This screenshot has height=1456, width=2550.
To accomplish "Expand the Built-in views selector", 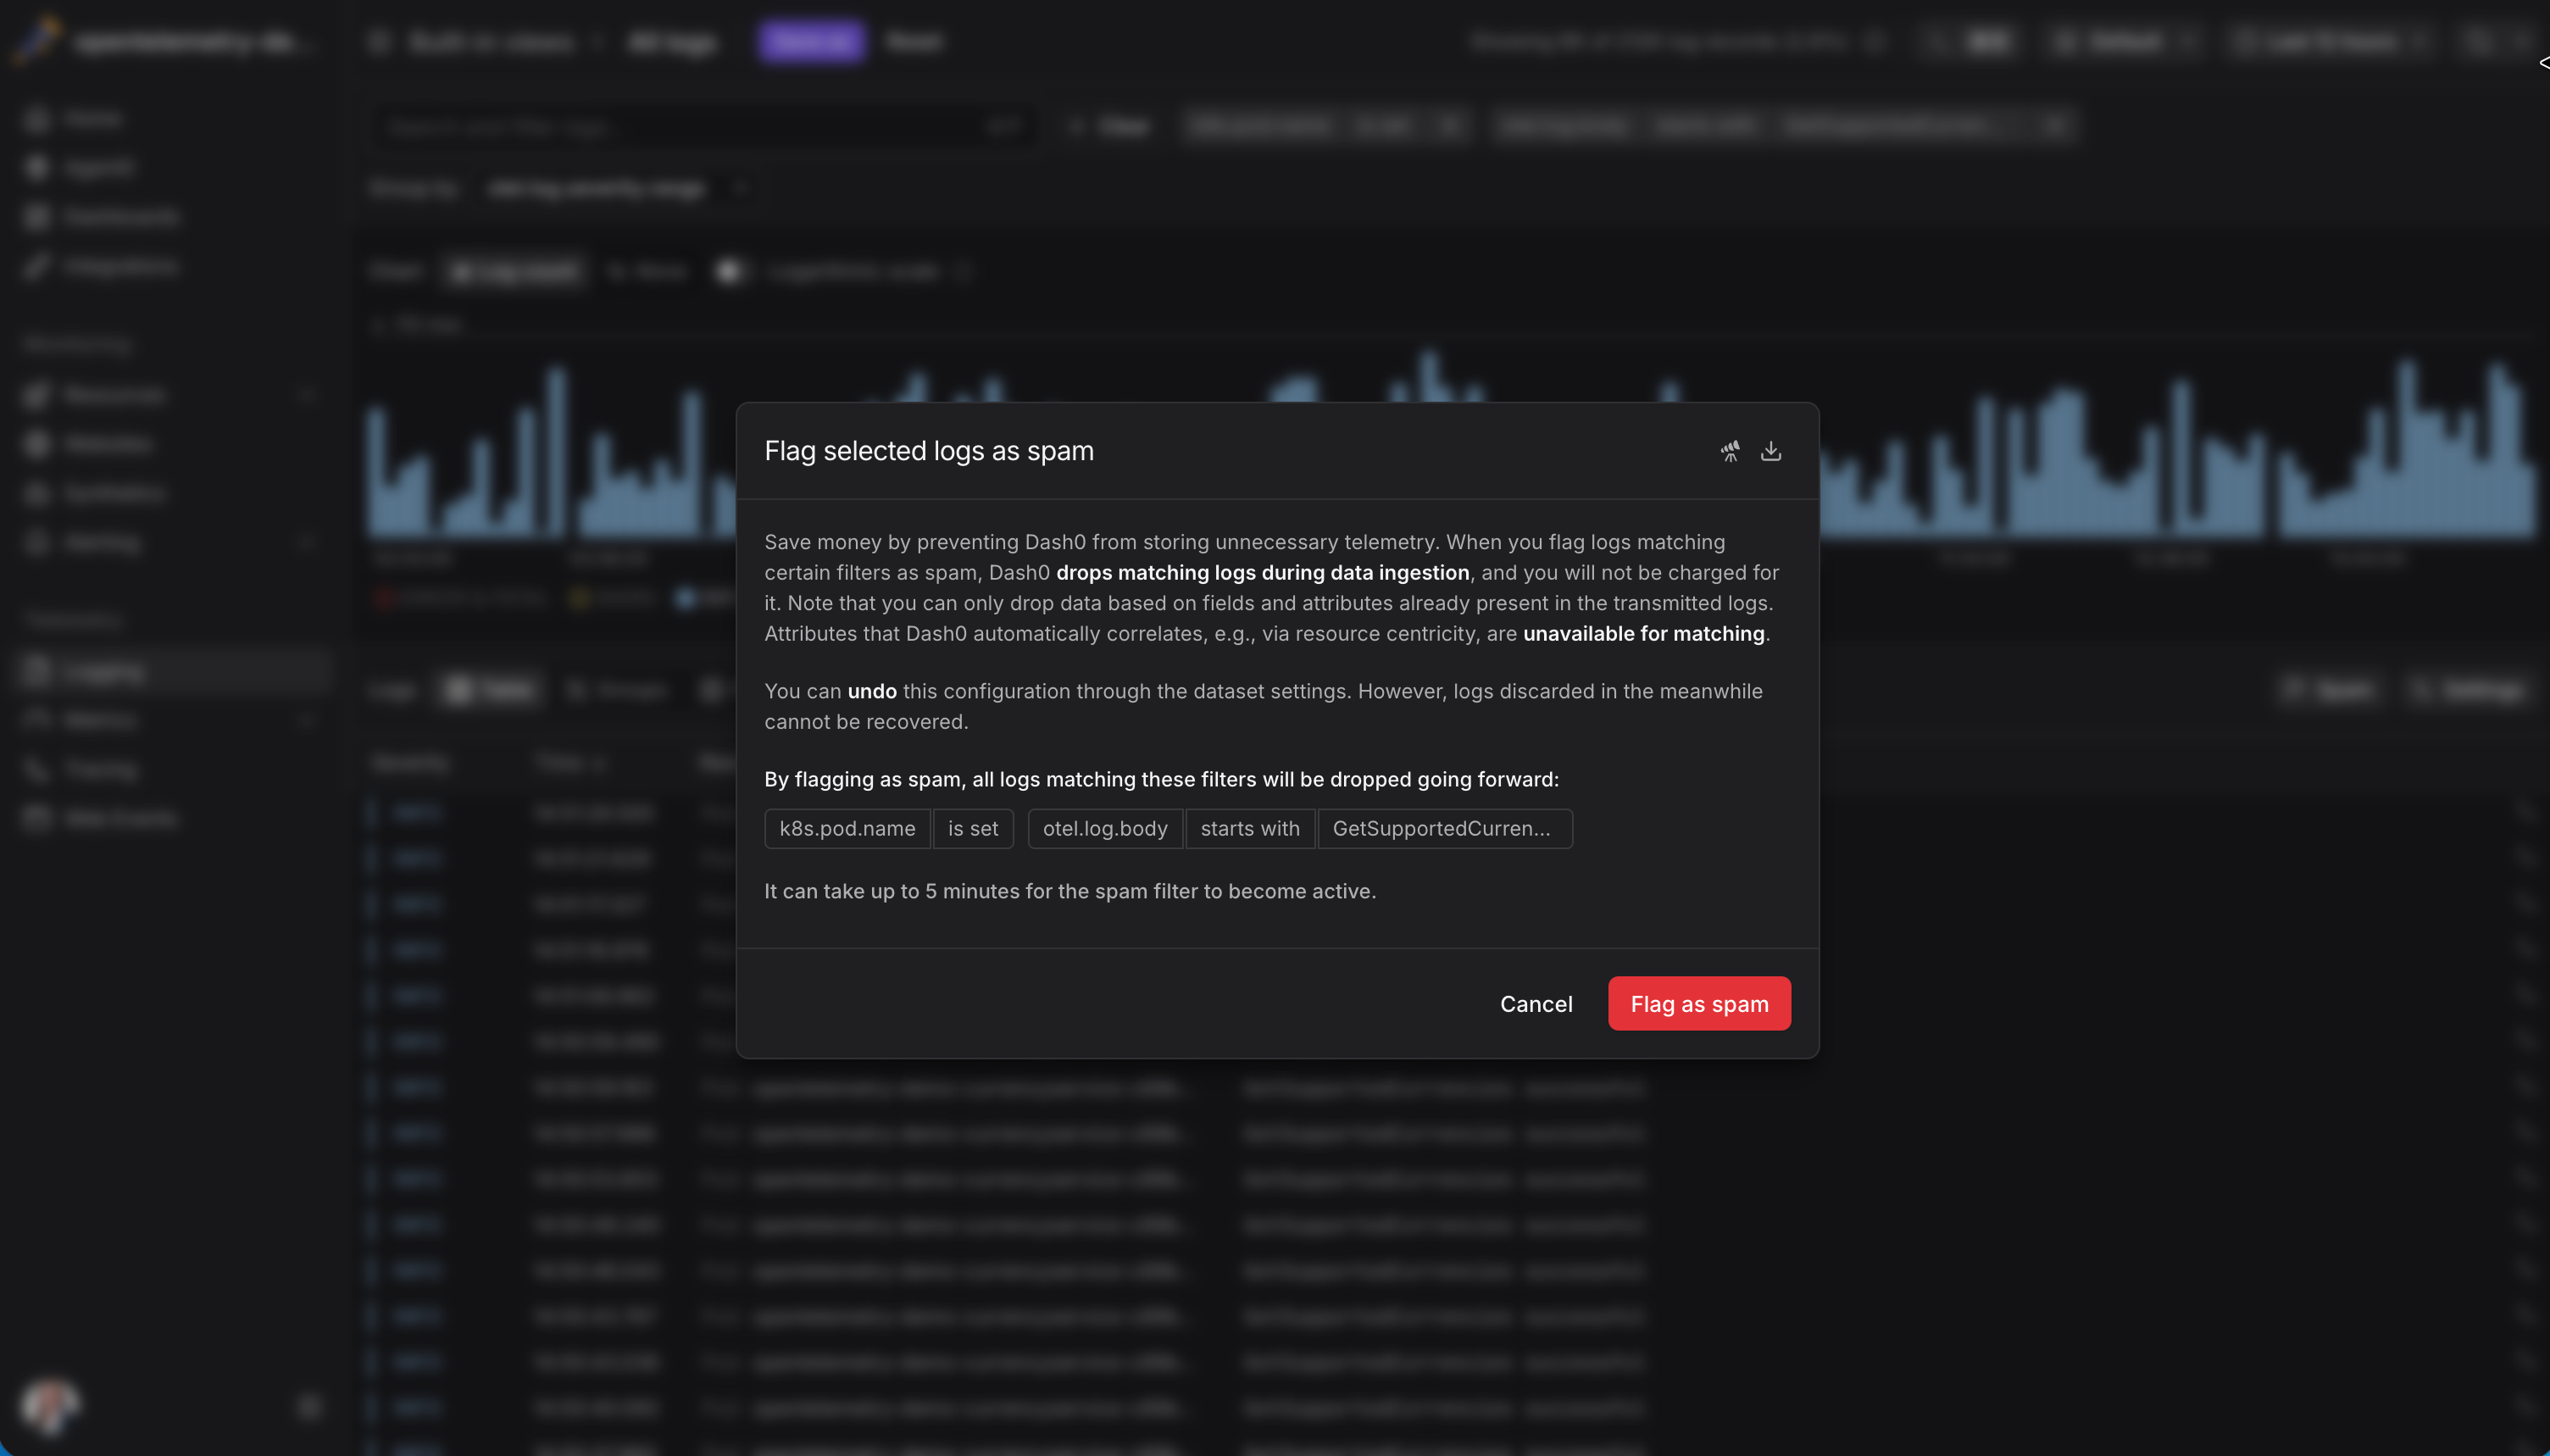I will pos(490,42).
